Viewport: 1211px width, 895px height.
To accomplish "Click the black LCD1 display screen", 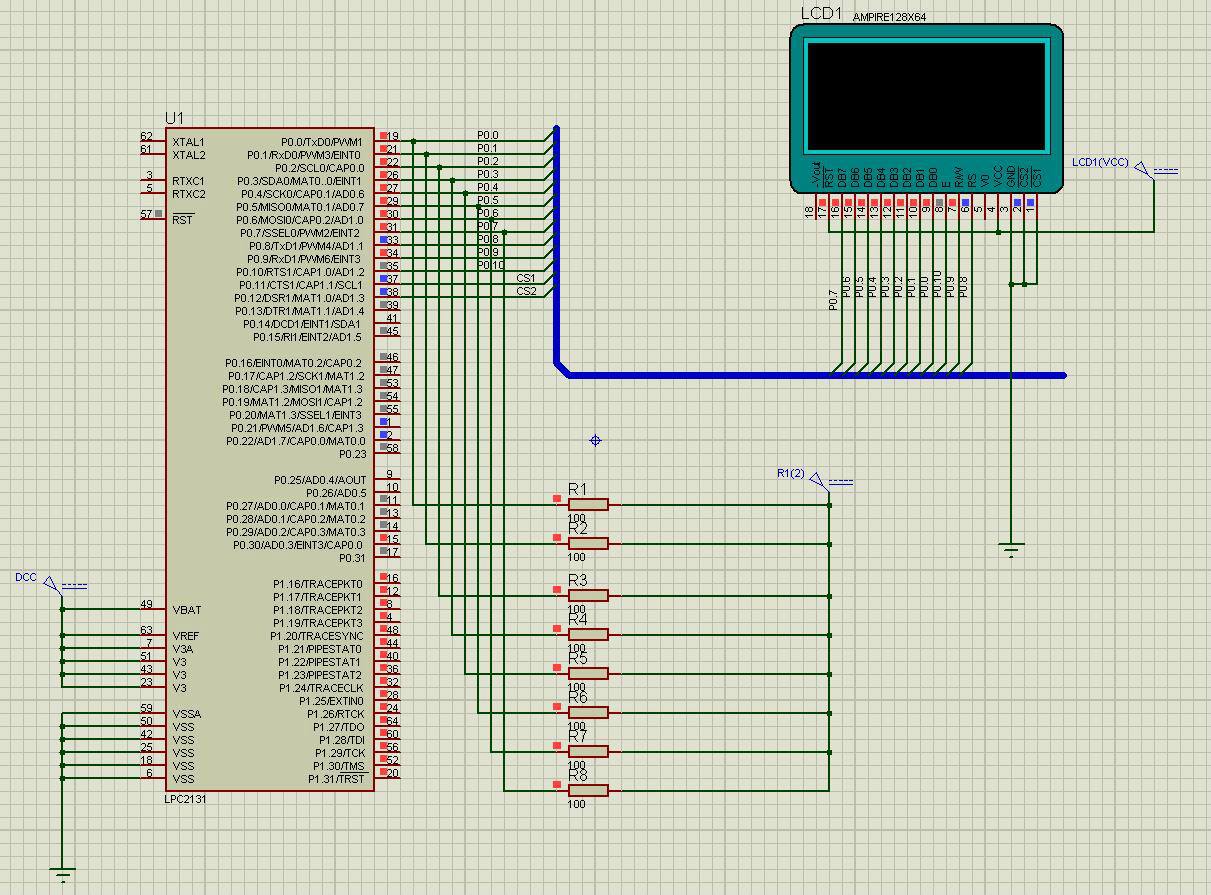I will tap(926, 95).
